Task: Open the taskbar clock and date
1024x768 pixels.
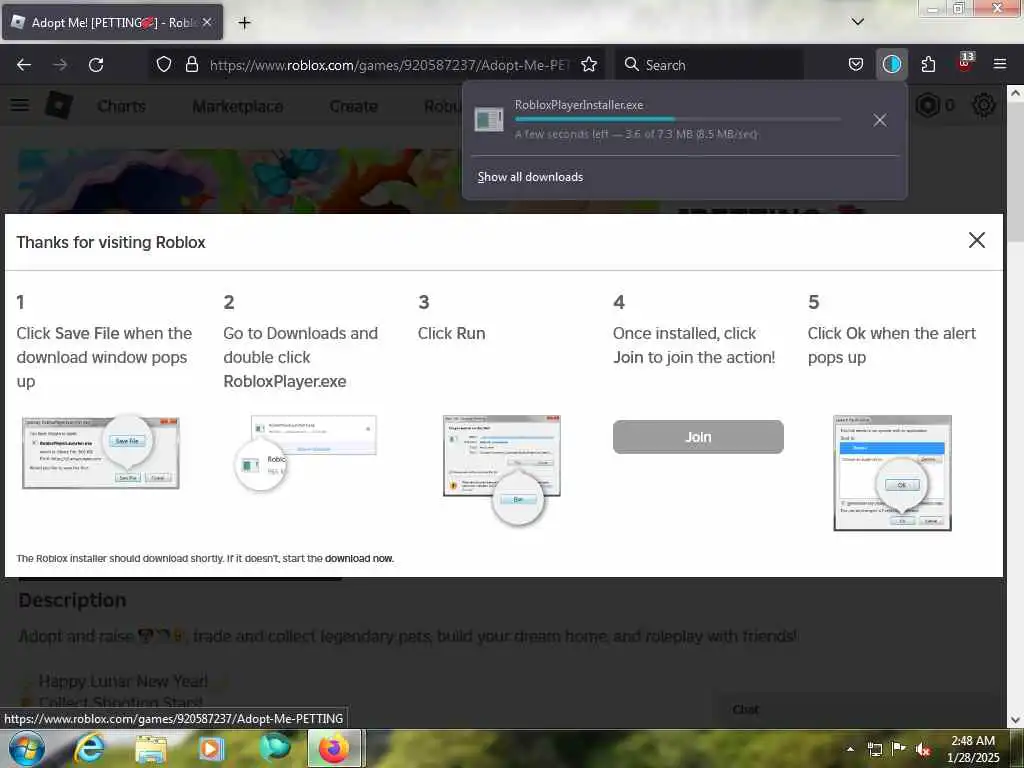Action: tap(972, 749)
